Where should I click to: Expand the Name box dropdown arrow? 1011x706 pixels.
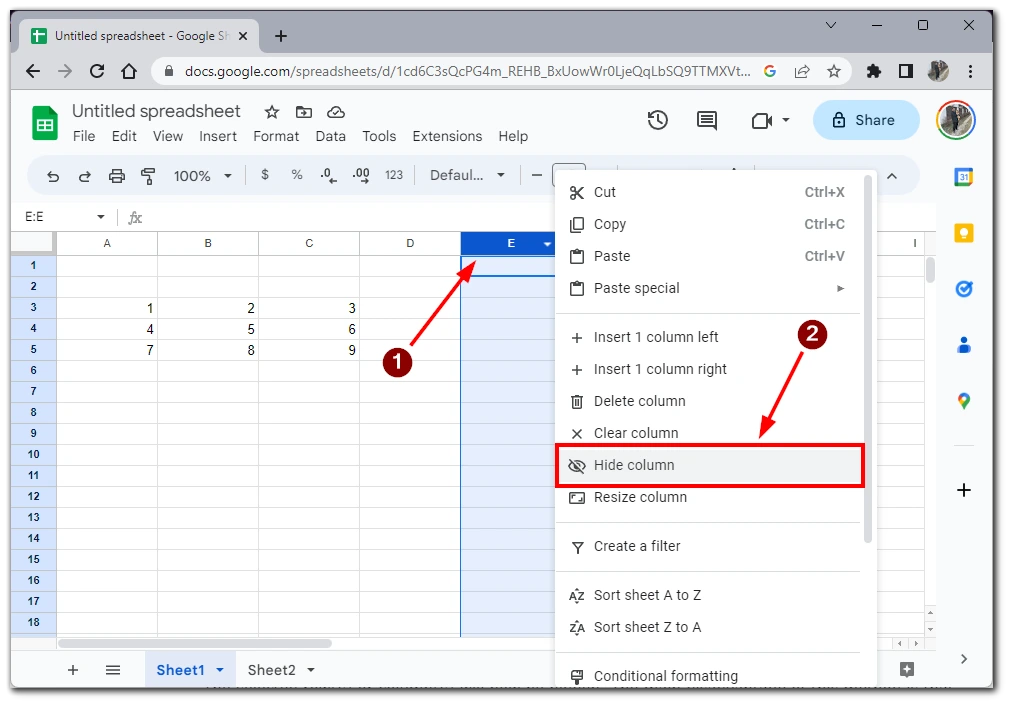[101, 217]
